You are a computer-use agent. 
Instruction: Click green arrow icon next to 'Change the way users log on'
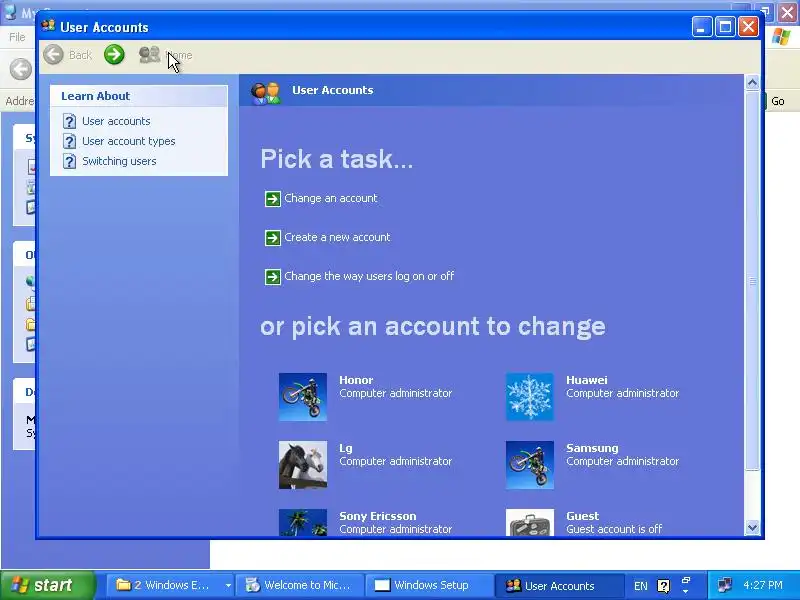point(272,277)
